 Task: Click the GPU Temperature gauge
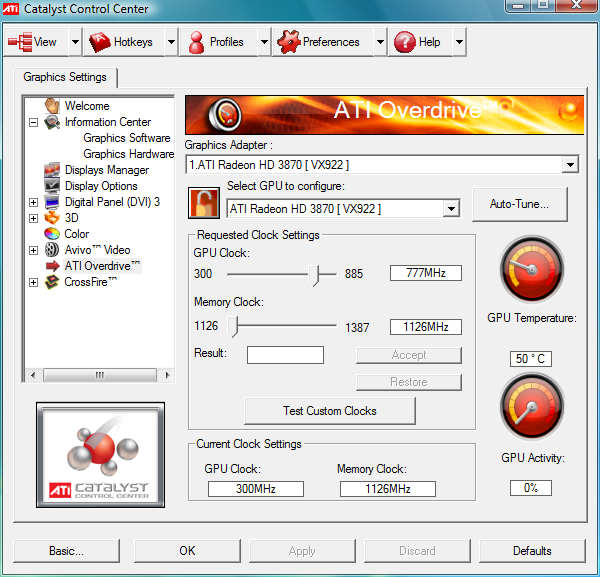pos(532,269)
